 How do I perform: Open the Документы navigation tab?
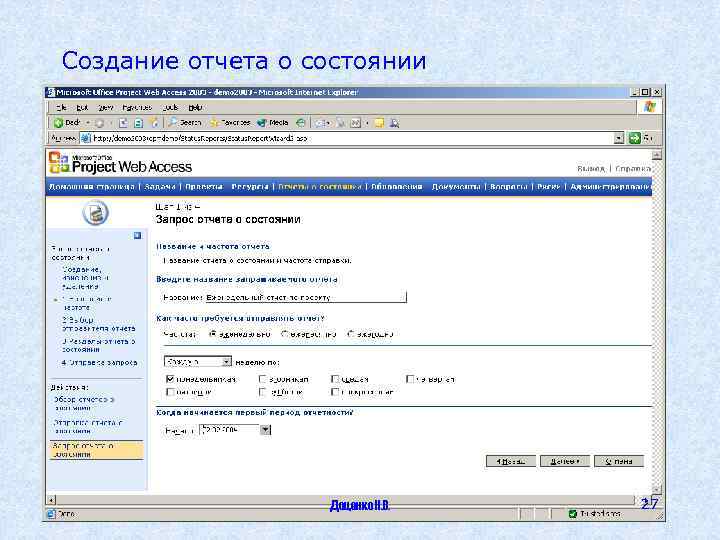click(456, 186)
